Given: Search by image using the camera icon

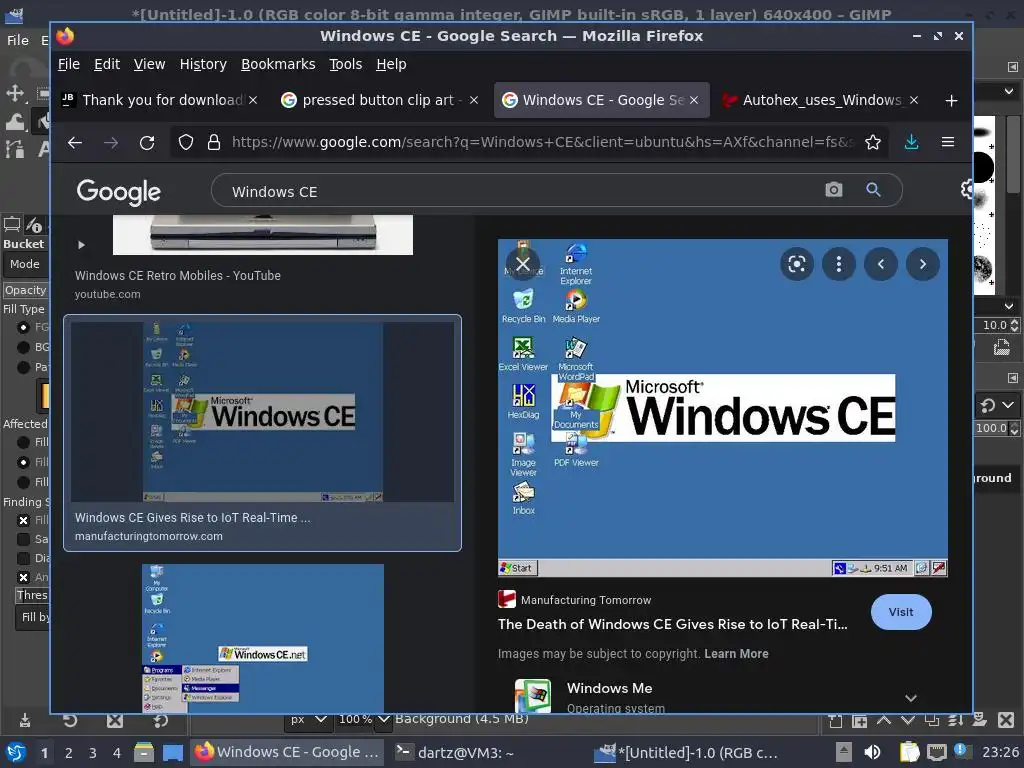Looking at the screenshot, I should [833, 190].
